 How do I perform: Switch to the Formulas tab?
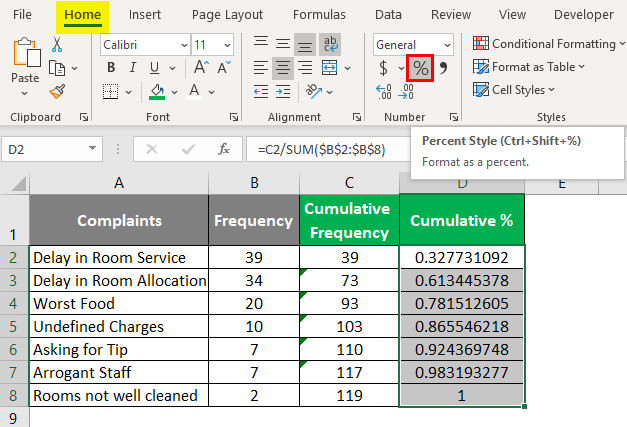321,15
